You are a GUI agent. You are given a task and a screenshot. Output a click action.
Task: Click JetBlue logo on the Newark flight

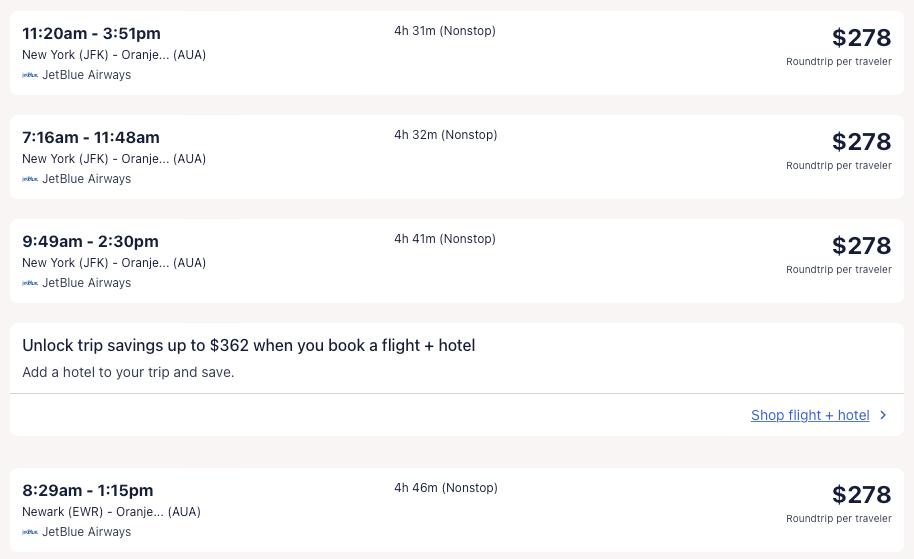tap(30, 532)
